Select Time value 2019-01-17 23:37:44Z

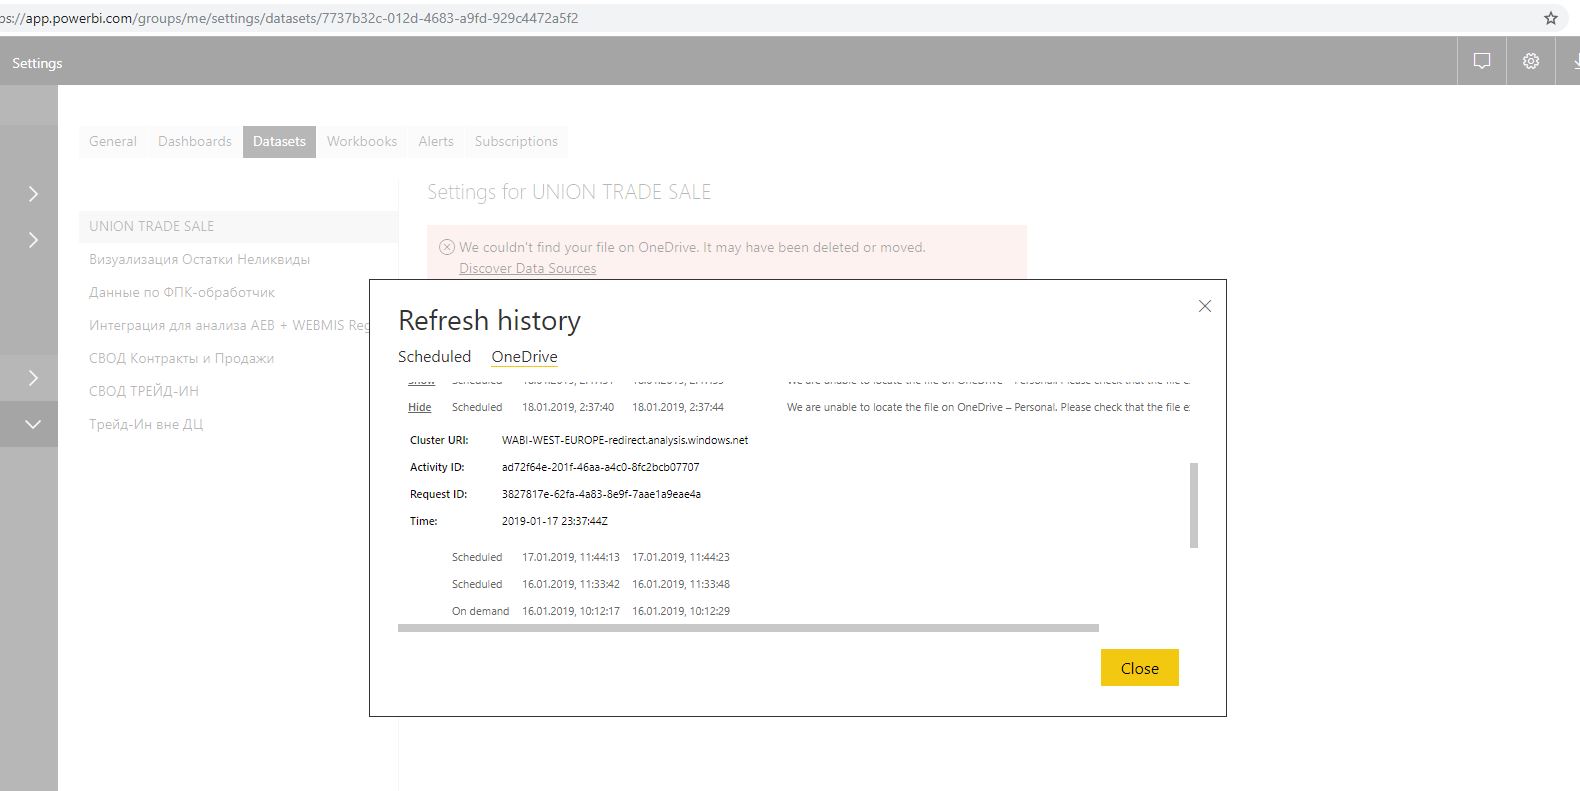(x=555, y=521)
